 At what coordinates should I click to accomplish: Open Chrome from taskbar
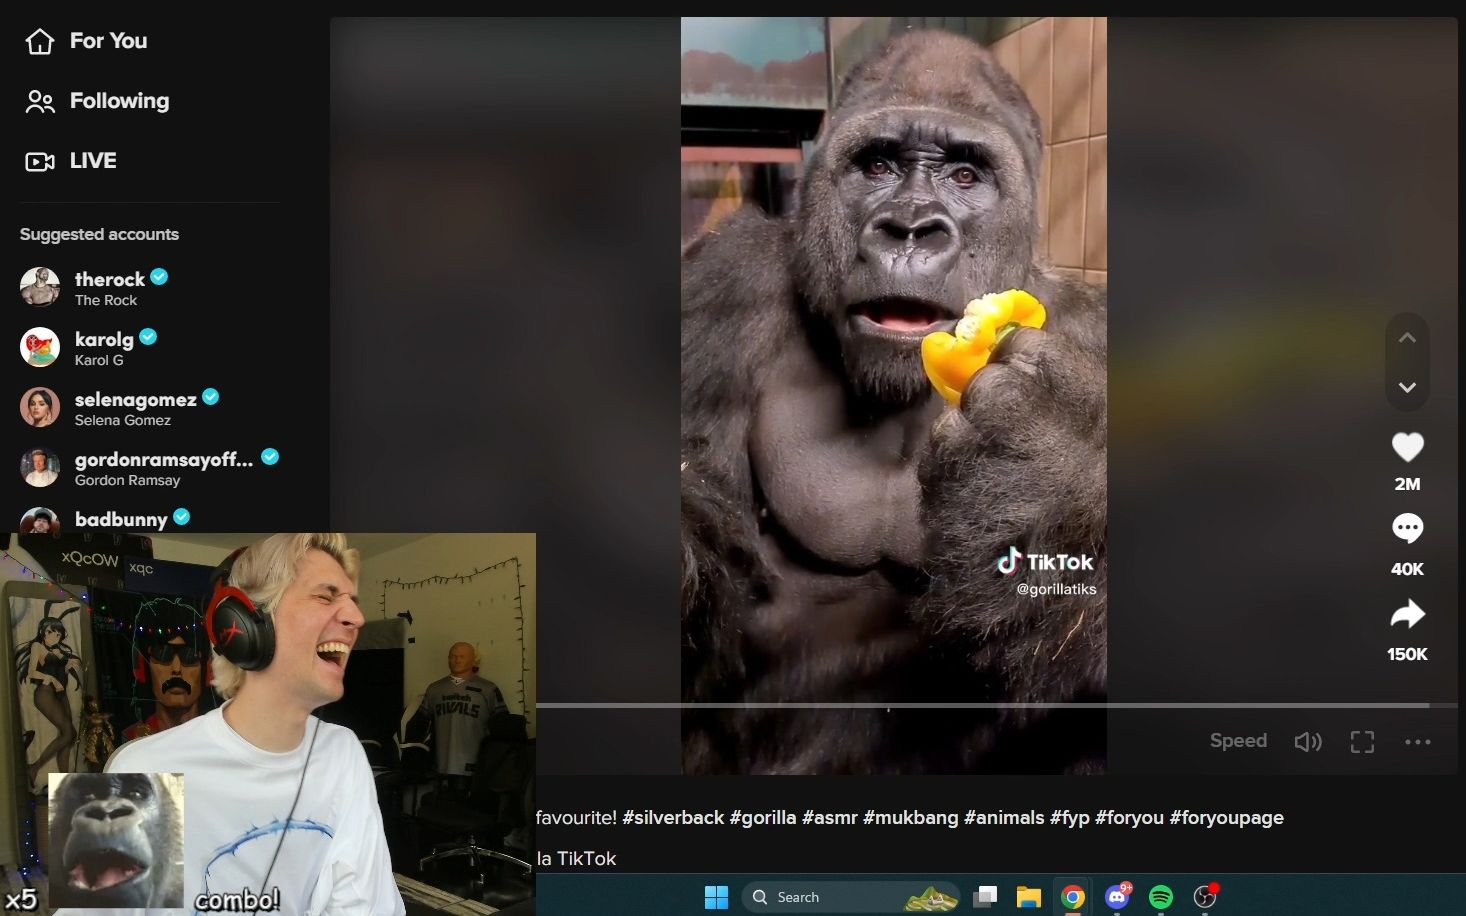tap(1073, 897)
